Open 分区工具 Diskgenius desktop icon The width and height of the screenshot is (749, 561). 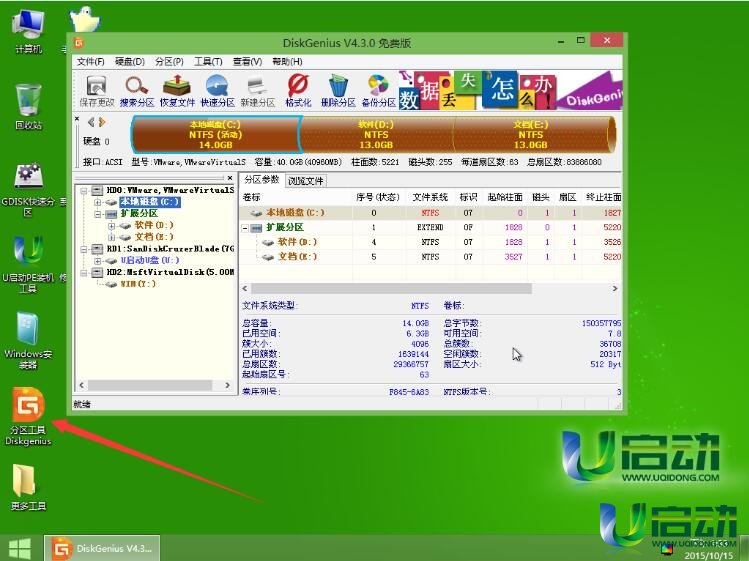point(28,416)
